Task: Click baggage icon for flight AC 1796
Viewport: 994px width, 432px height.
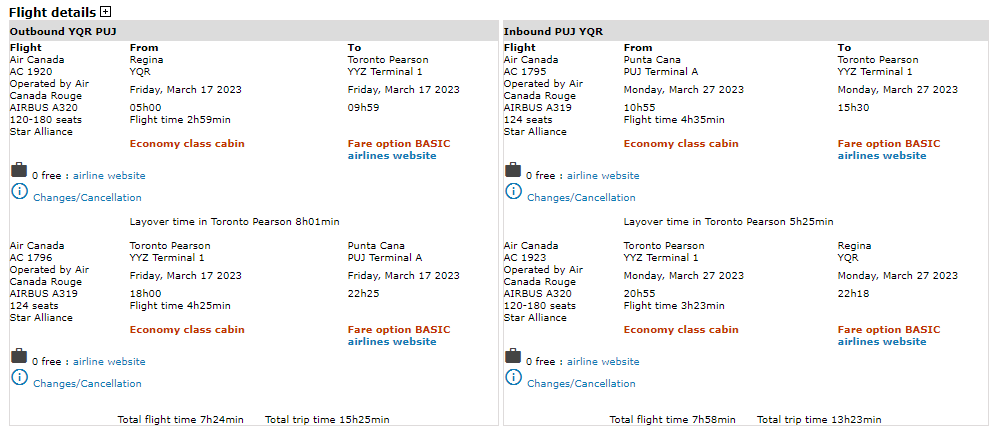Action: pyautogui.click(x=19, y=357)
